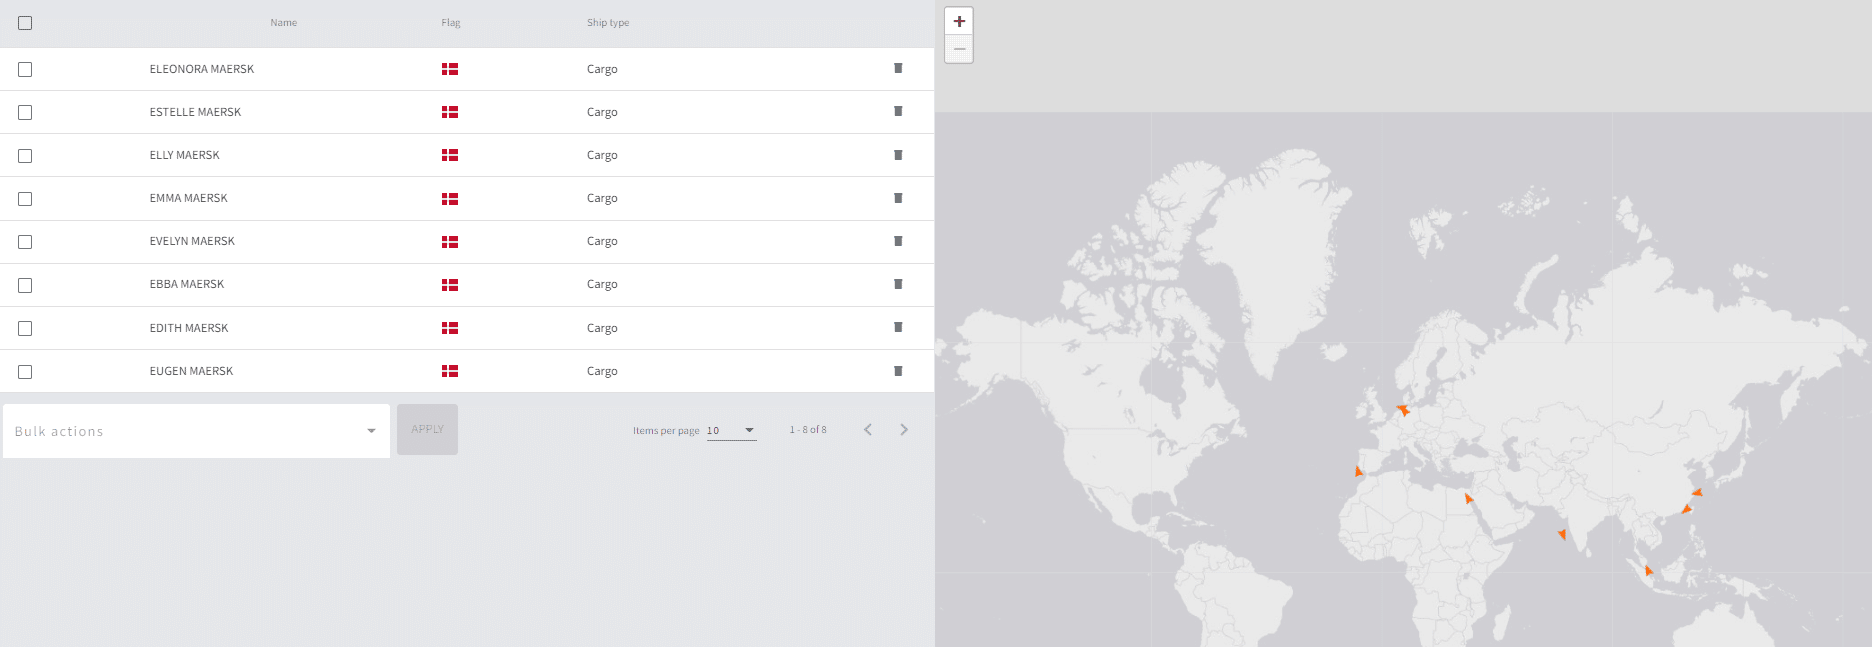Click the Danish flag for ELLY MAERSK
Image resolution: width=1872 pixels, height=647 pixels.
pyautogui.click(x=450, y=155)
